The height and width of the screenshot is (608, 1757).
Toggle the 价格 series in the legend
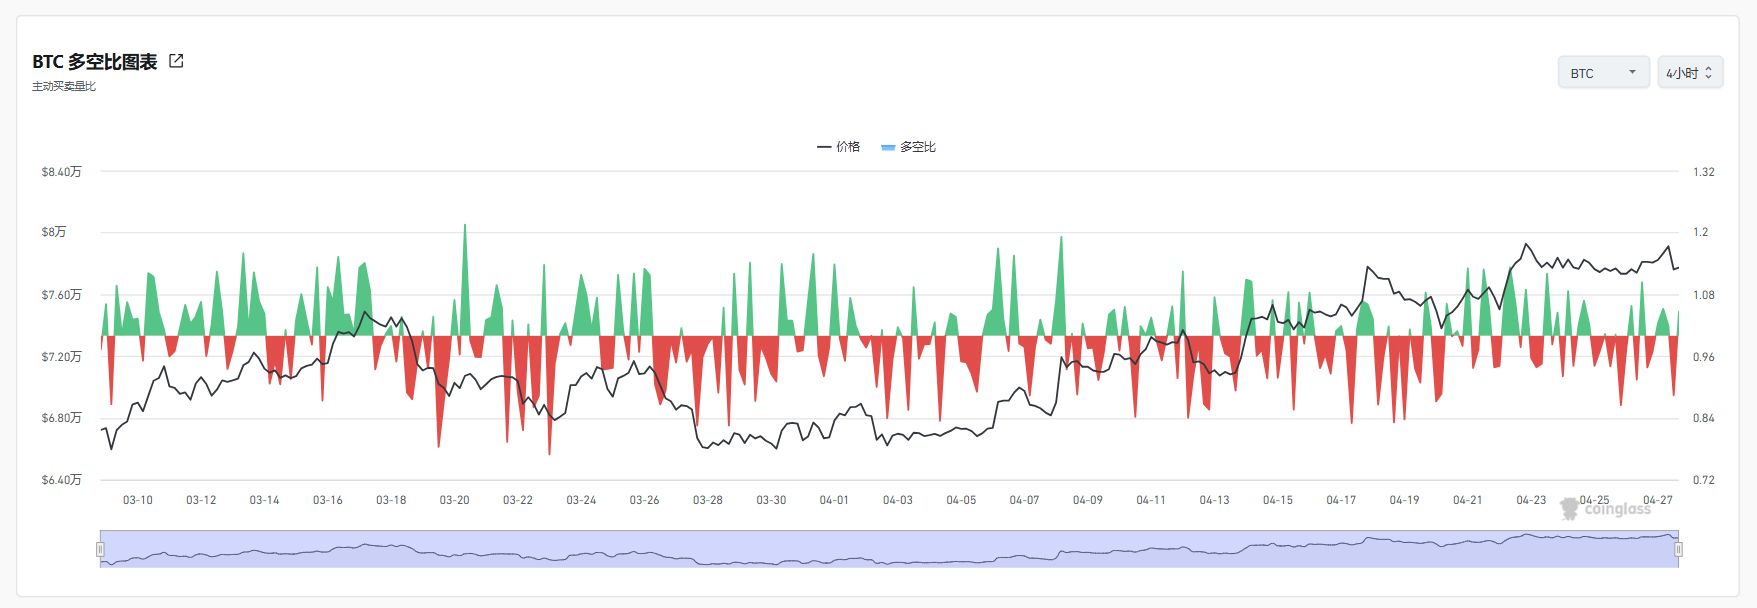click(x=848, y=147)
